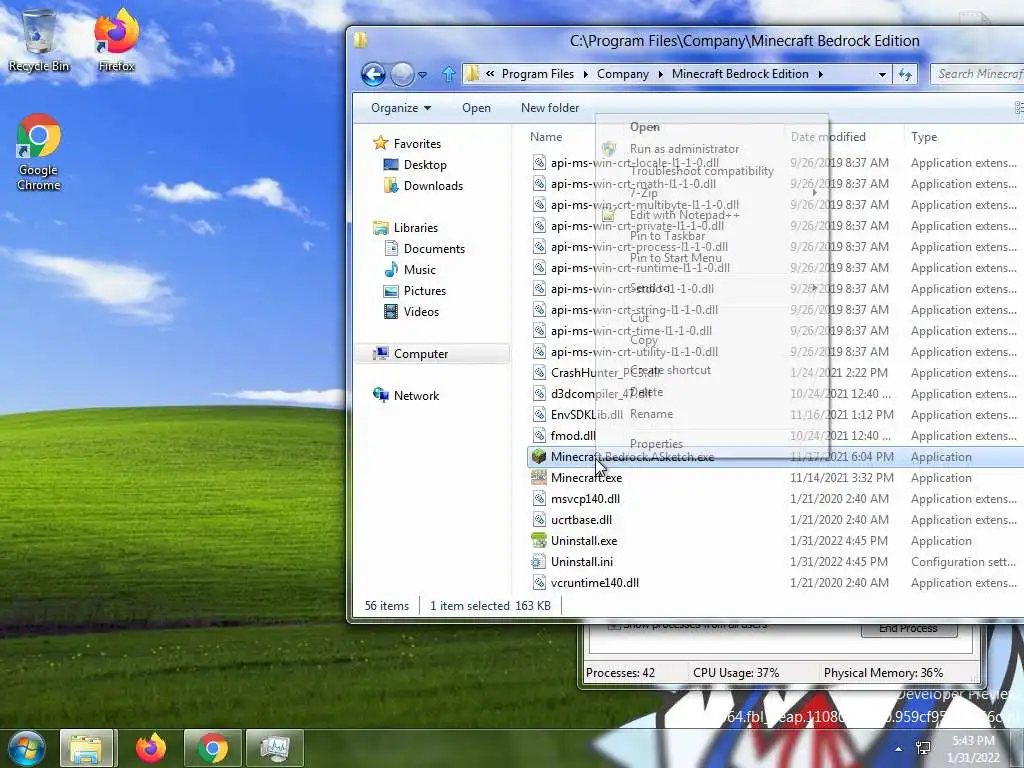This screenshot has height=768, width=1024.
Task: Open Favorites in the navigation pane
Action: point(417,144)
